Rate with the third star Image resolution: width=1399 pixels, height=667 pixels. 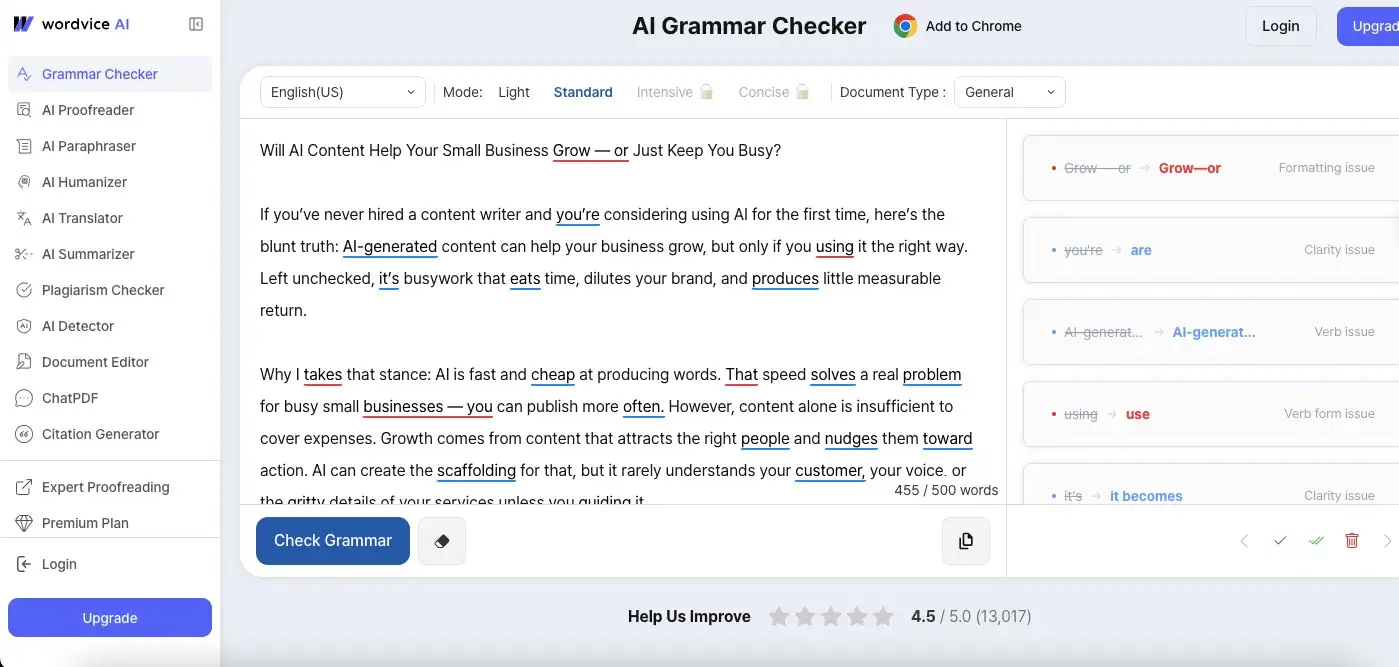point(831,617)
